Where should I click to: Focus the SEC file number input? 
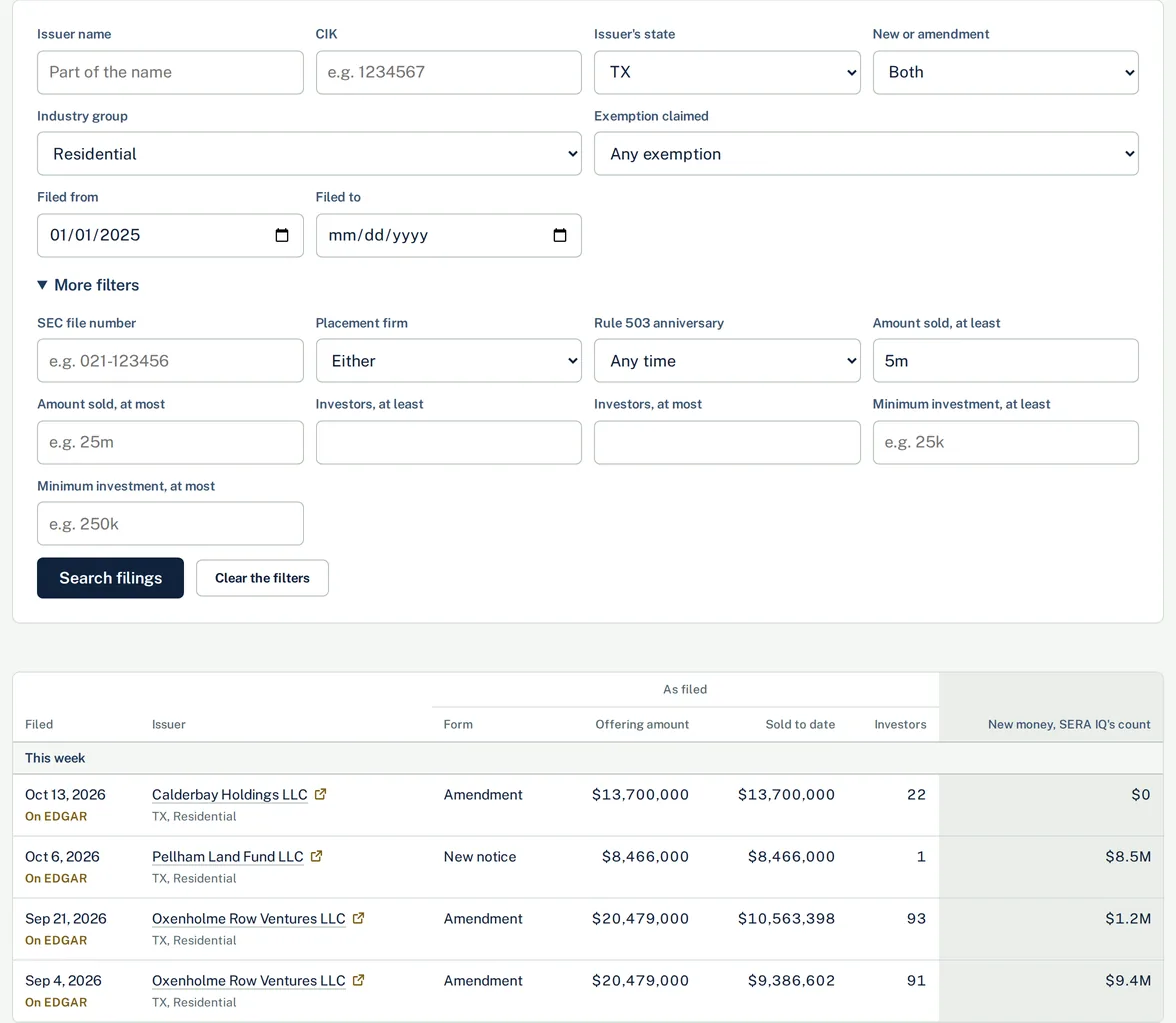point(170,361)
